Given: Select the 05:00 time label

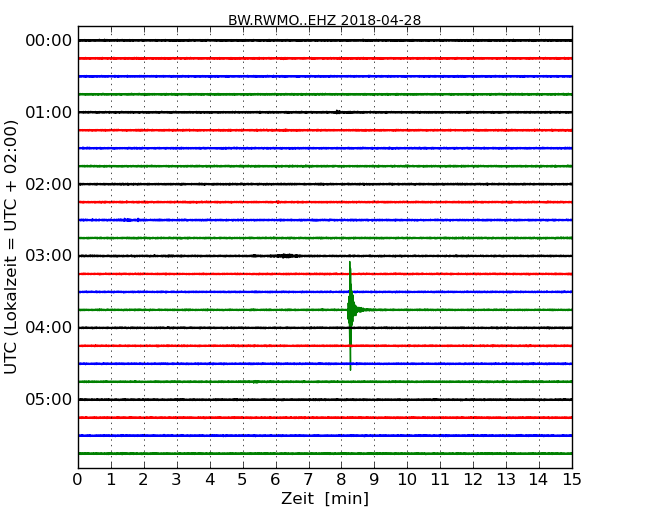Looking at the screenshot, I should [x=49, y=399].
